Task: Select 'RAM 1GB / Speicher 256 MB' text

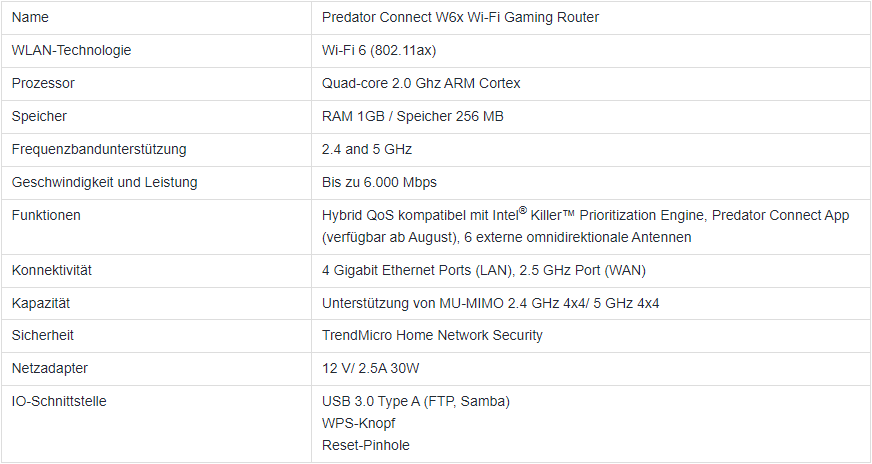Action: 412,116
